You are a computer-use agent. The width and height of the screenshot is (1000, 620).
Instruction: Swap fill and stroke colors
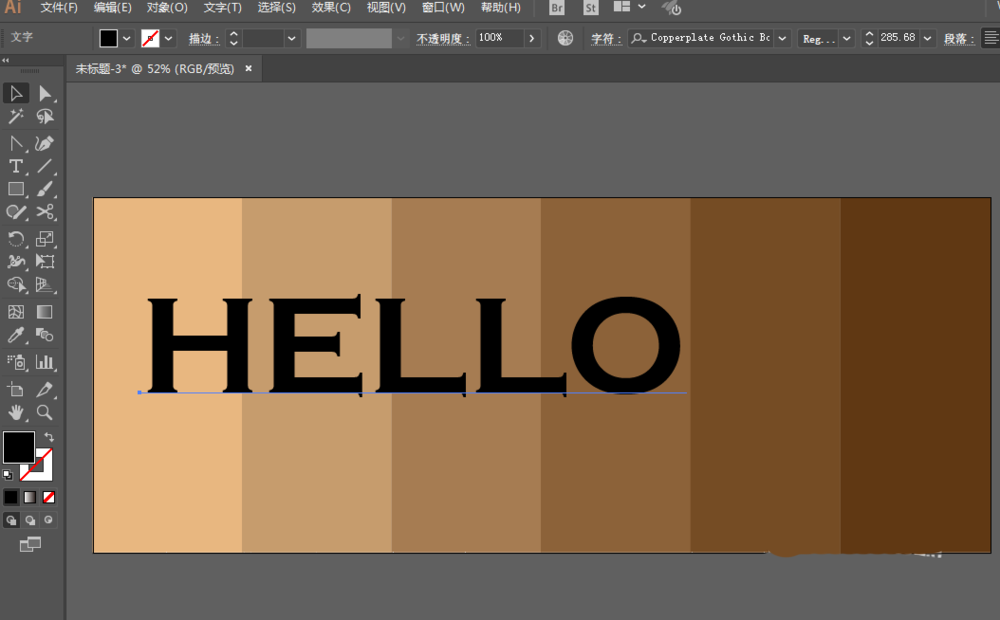tap(49, 437)
